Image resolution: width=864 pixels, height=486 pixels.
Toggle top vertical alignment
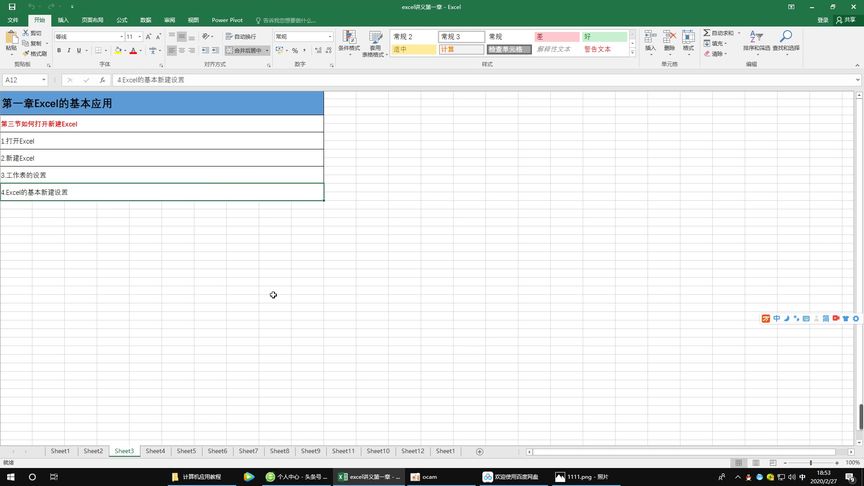(172, 36)
